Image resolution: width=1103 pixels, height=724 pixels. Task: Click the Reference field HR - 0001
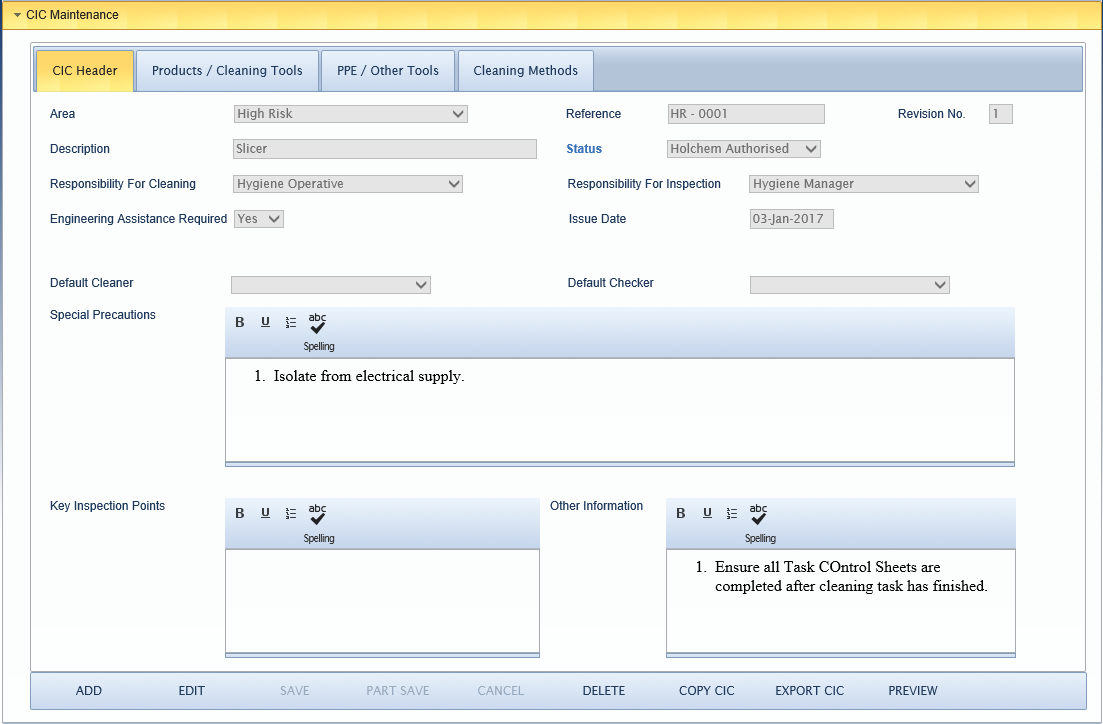[x=746, y=114]
